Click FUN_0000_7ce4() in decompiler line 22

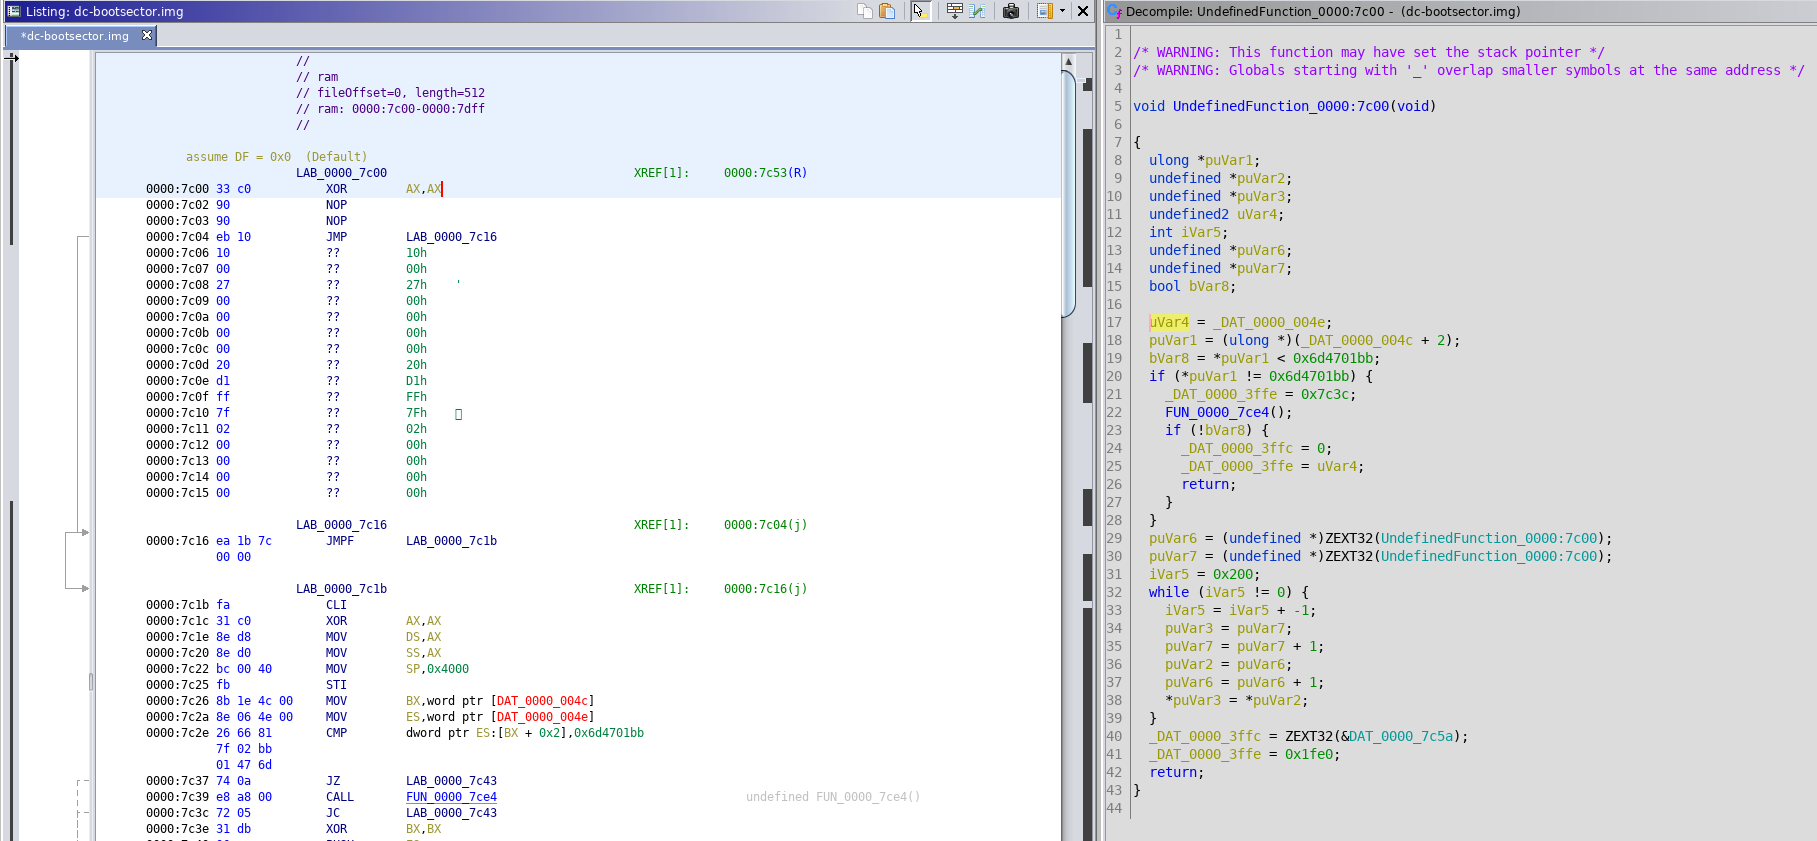(x=1214, y=412)
